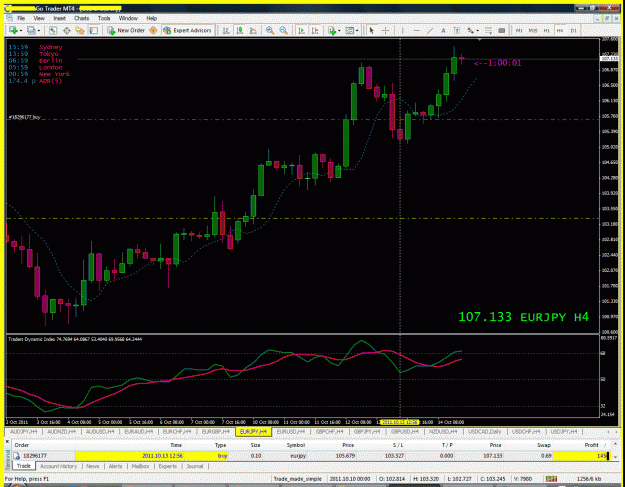Click the connection status bars indicator

(552, 479)
